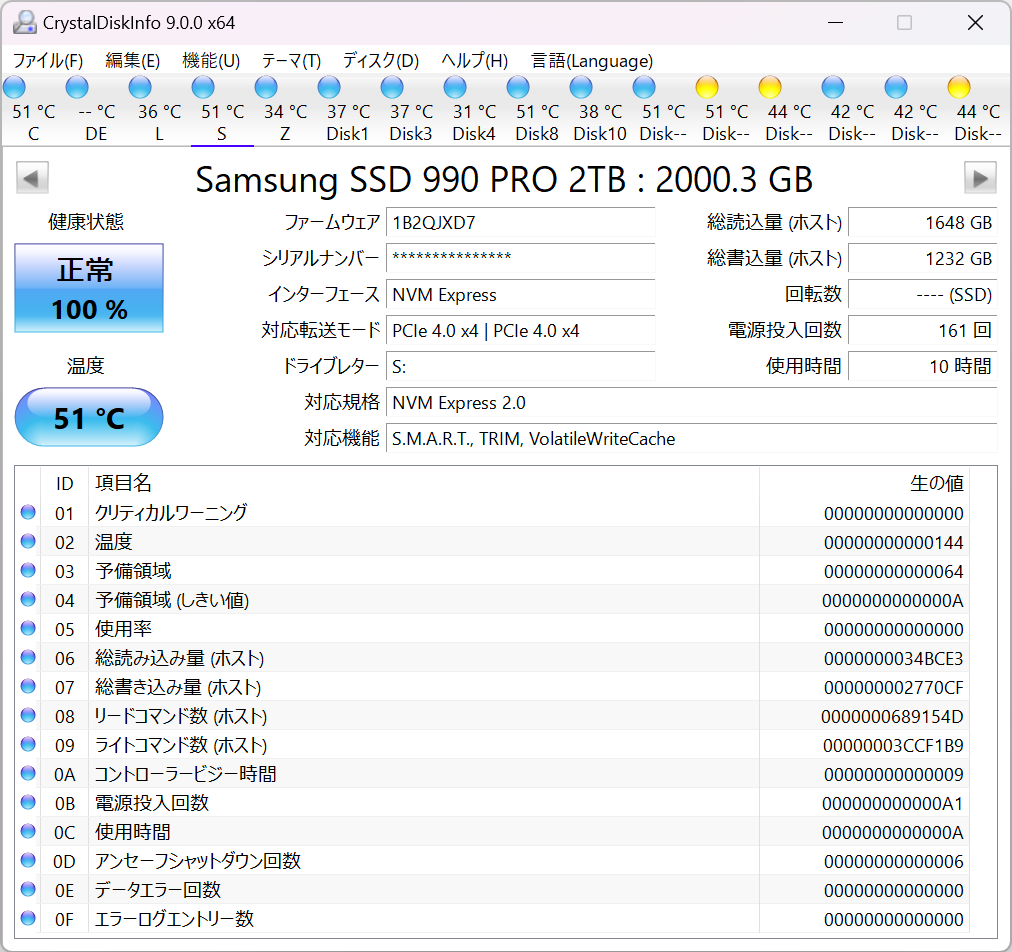Click status orb for リードコマンド数 row 08
This screenshot has height=952, width=1012.
[x=28, y=715]
